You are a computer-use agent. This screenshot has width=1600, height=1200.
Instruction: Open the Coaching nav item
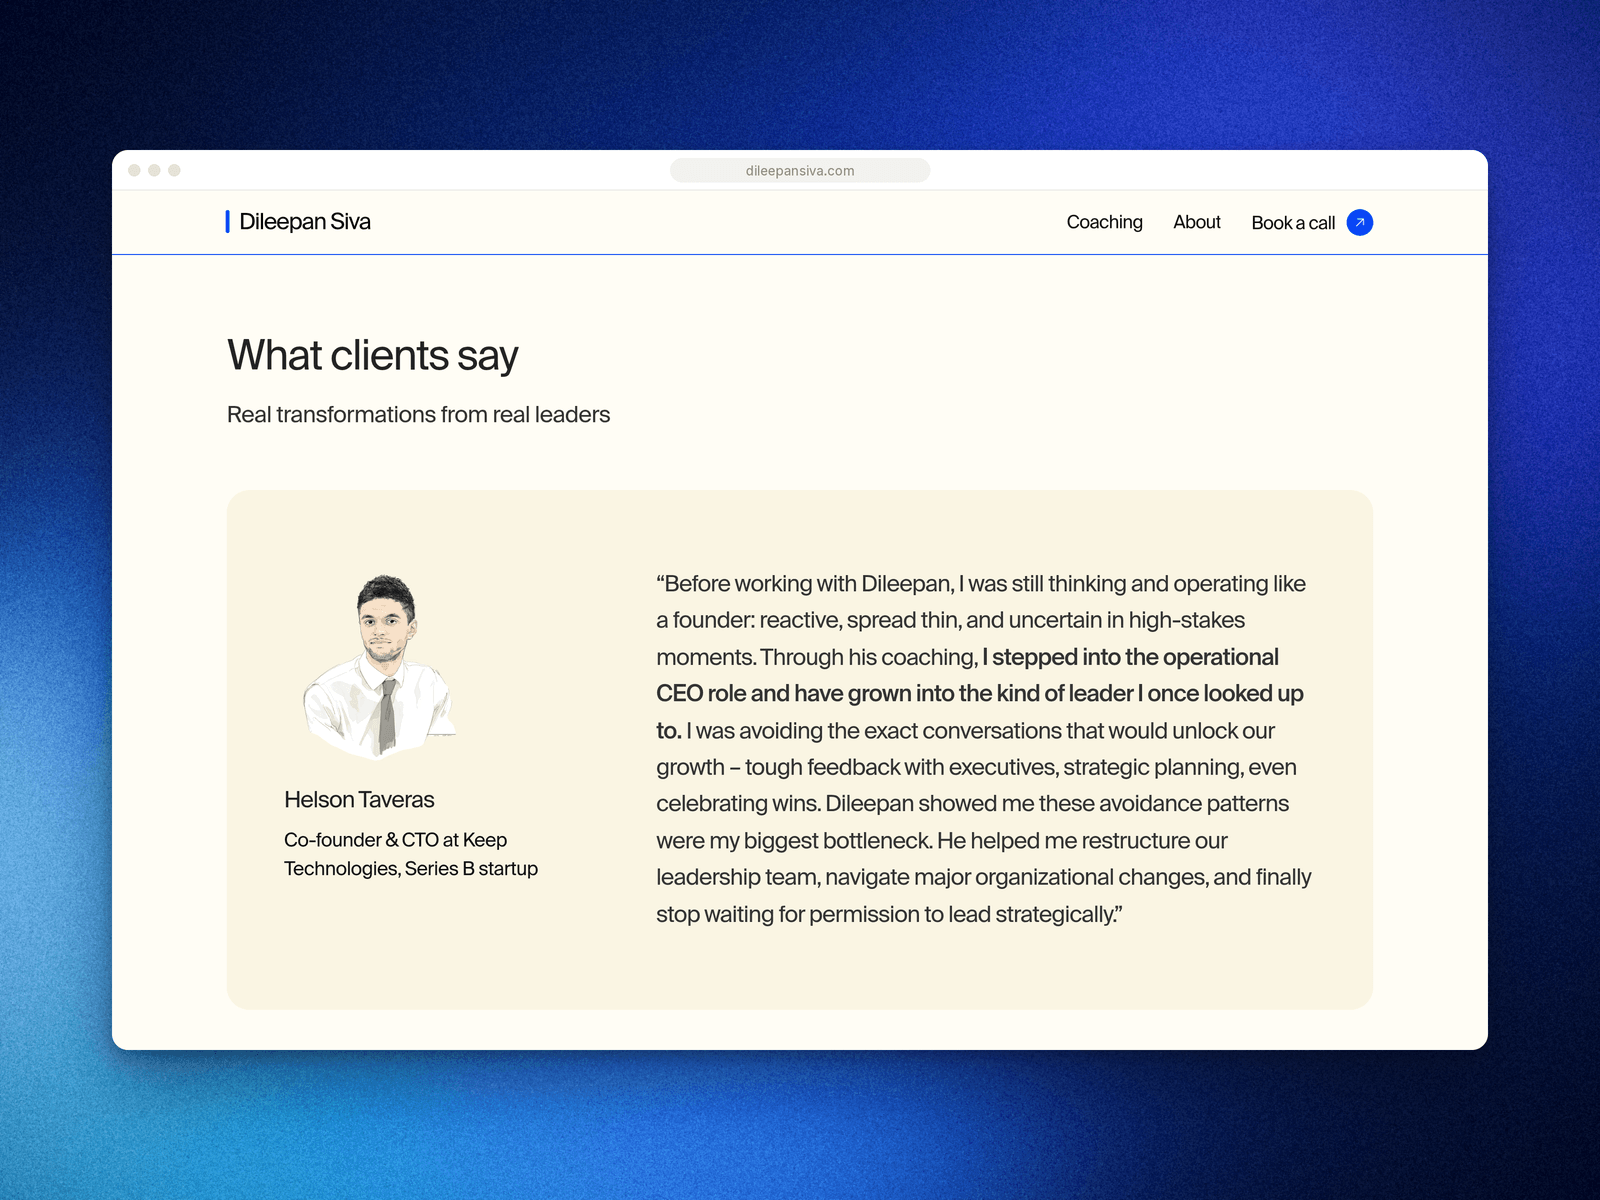[x=1104, y=222]
